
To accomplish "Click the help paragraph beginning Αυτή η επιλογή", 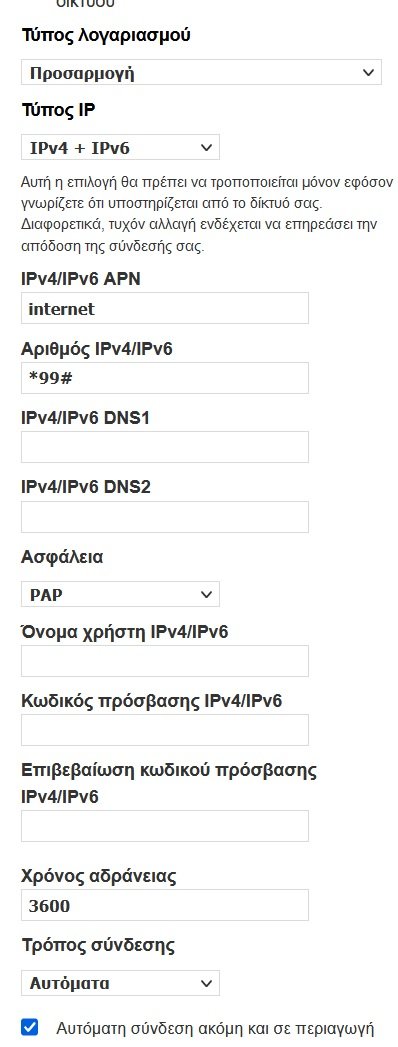I will coord(207,214).
